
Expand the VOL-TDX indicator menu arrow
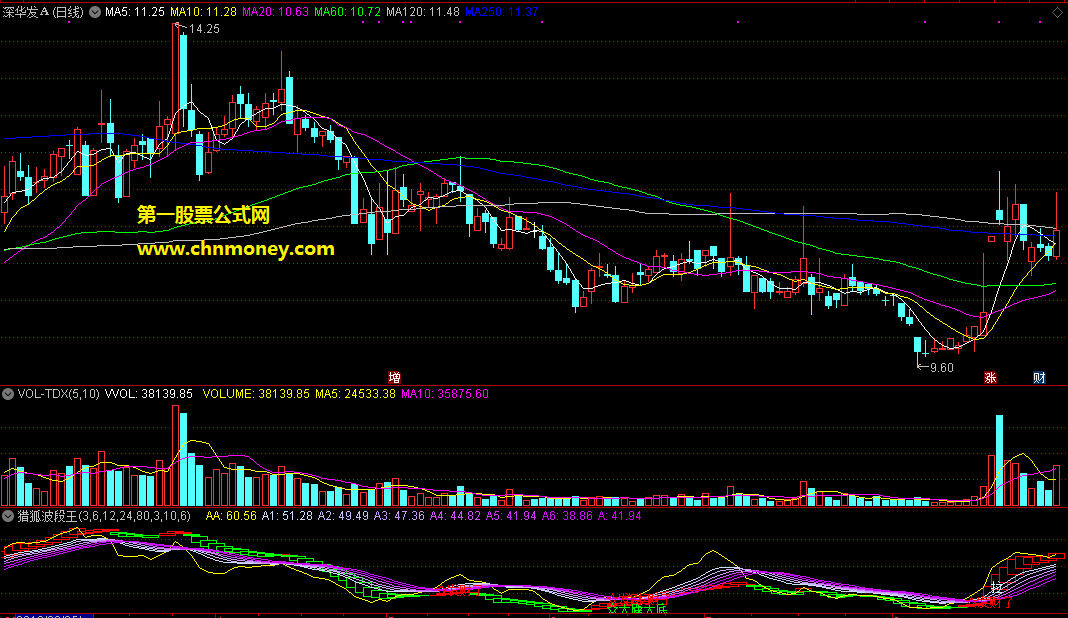[7, 394]
